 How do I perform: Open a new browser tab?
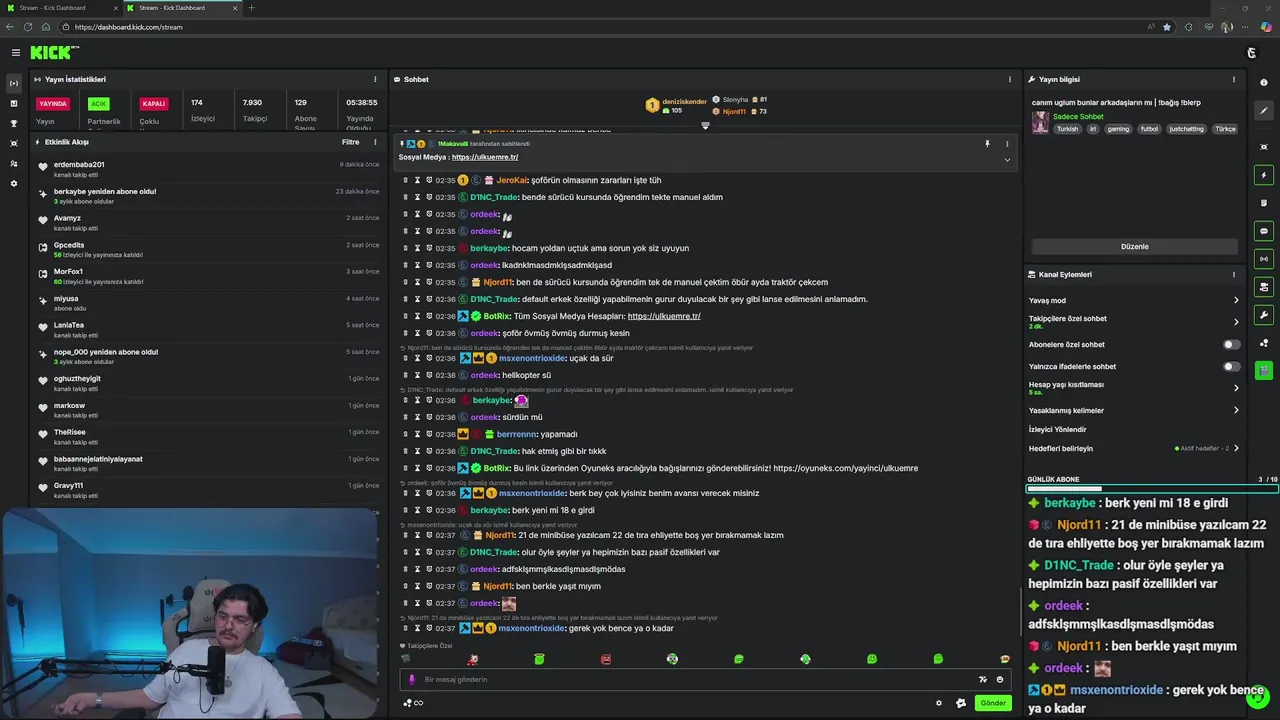(251, 8)
